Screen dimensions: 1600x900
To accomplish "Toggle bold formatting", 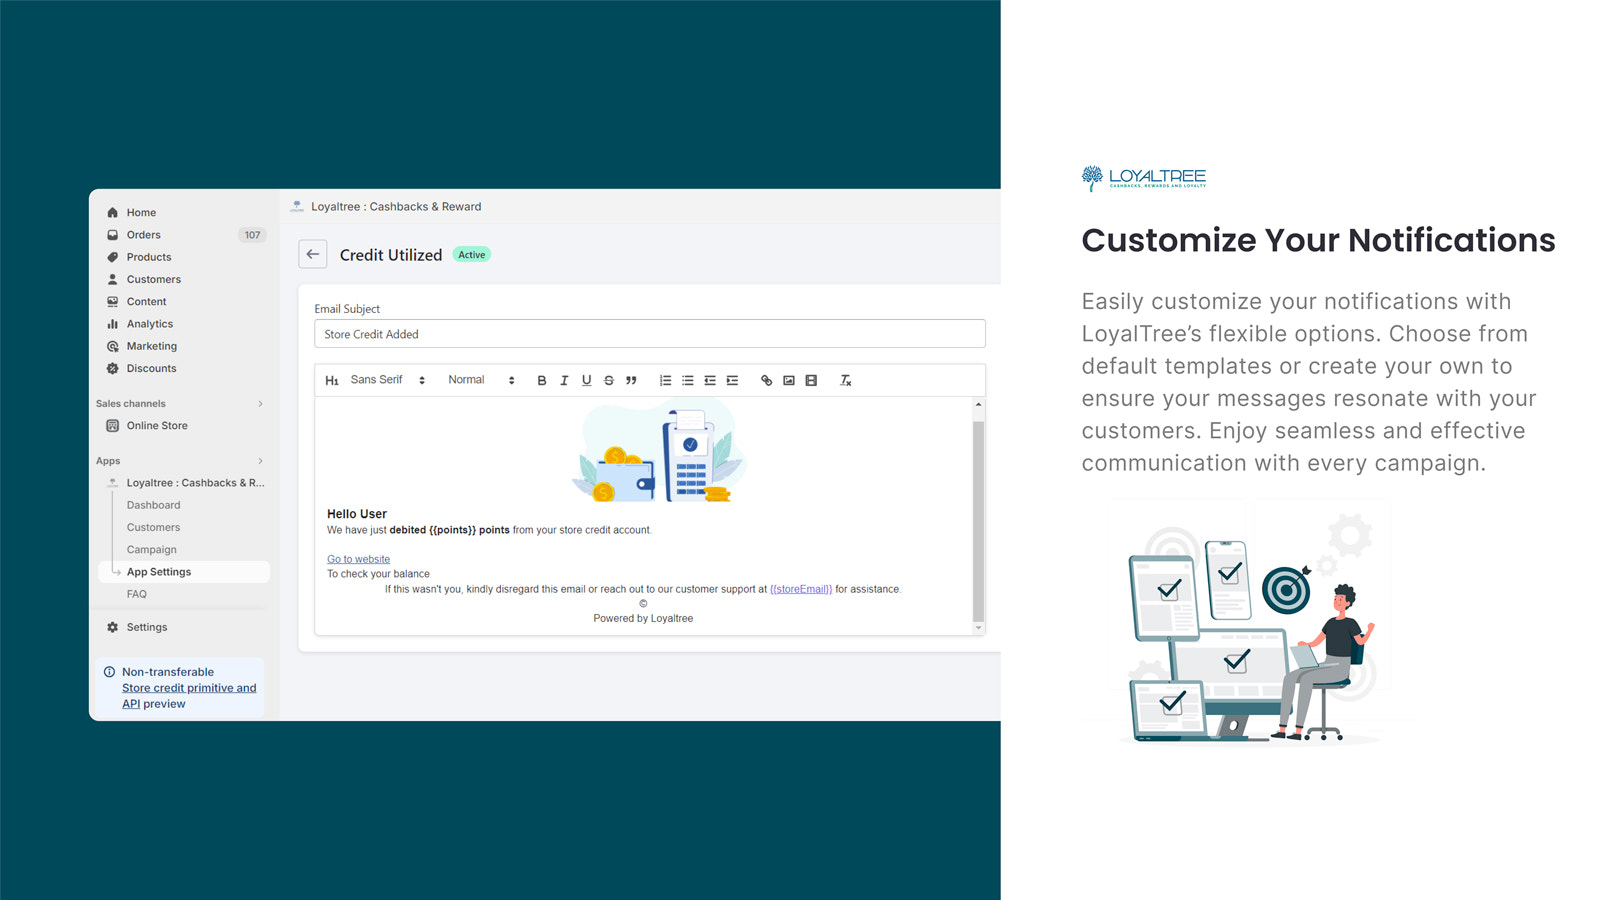I will (x=542, y=380).
